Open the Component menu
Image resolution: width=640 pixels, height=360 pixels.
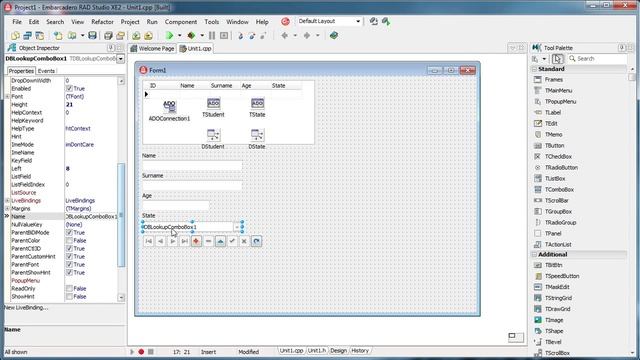[x=181, y=22]
